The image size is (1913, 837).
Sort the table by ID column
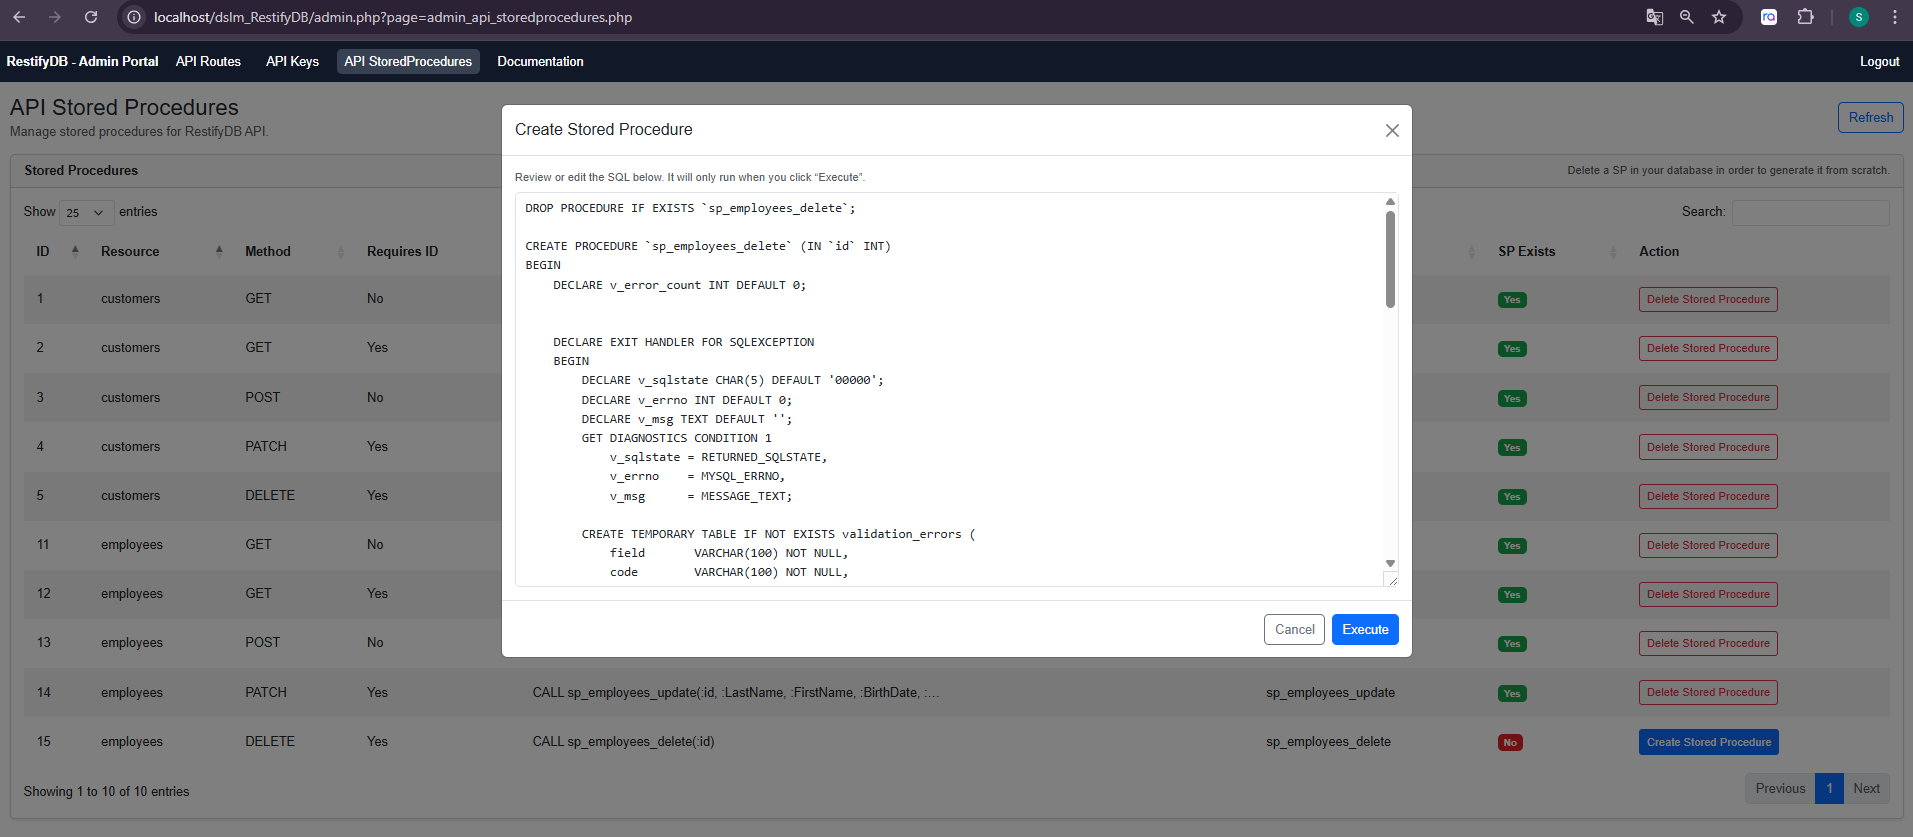point(43,252)
